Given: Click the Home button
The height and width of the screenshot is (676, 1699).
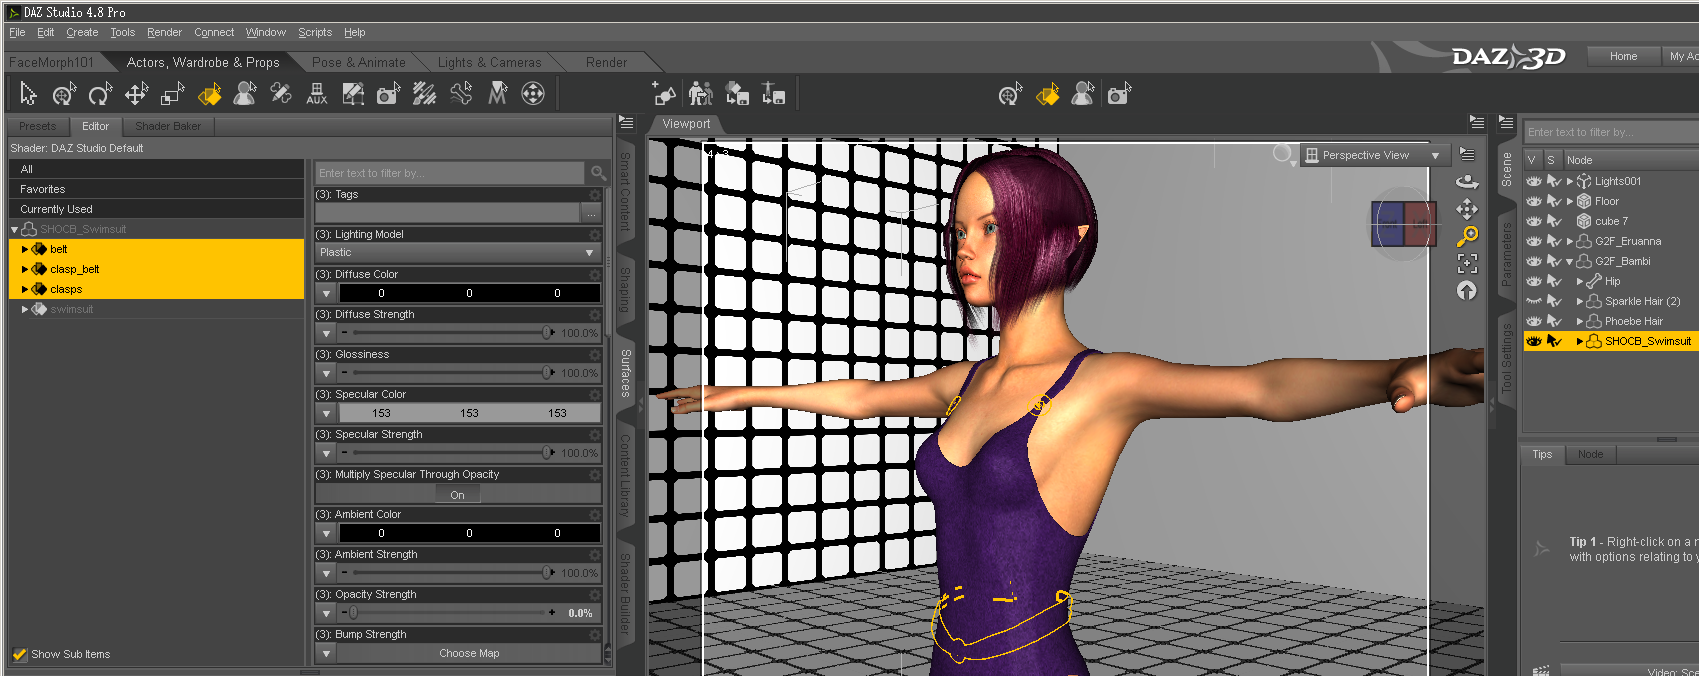Looking at the screenshot, I should (x=1623, y=56).
